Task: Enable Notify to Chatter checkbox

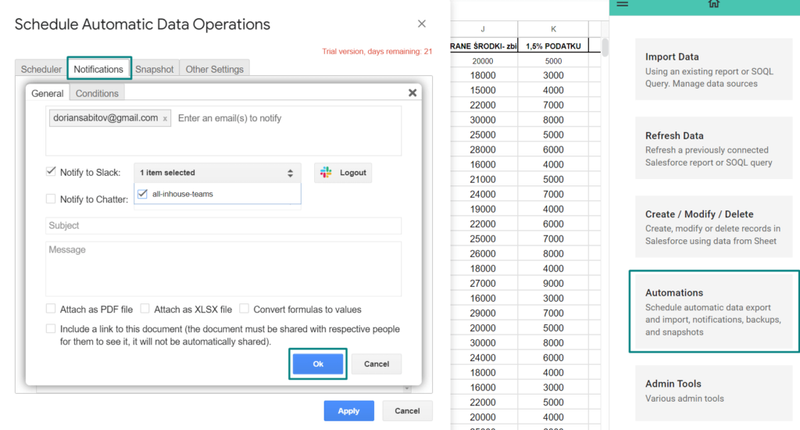Action: (x=51, y=199)
